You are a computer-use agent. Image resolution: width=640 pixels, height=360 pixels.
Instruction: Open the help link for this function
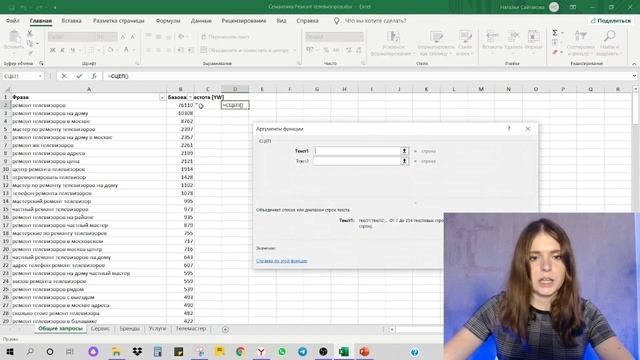click(x=282, y=261)
